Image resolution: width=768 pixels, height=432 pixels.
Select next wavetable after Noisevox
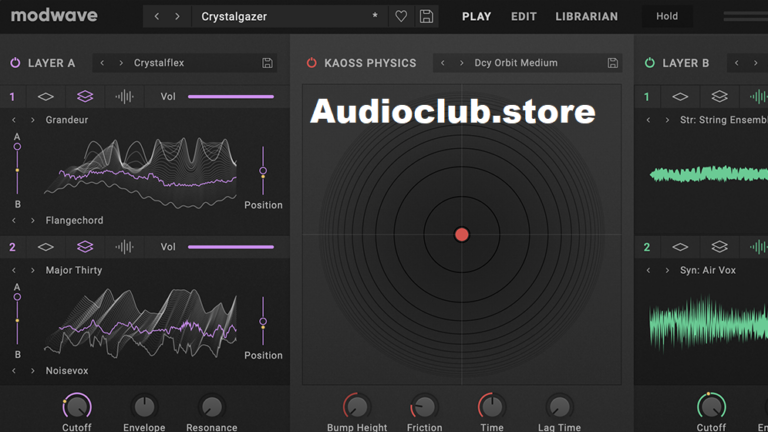[x=32, y=371]
